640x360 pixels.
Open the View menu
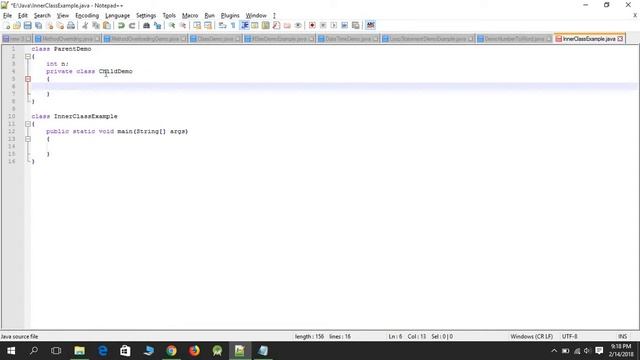(x=62, y=16)
